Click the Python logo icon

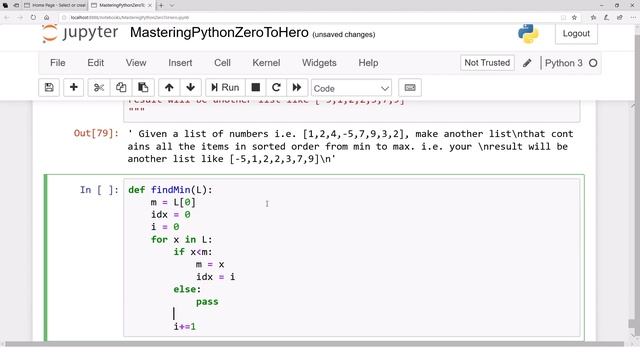[528, 33]
